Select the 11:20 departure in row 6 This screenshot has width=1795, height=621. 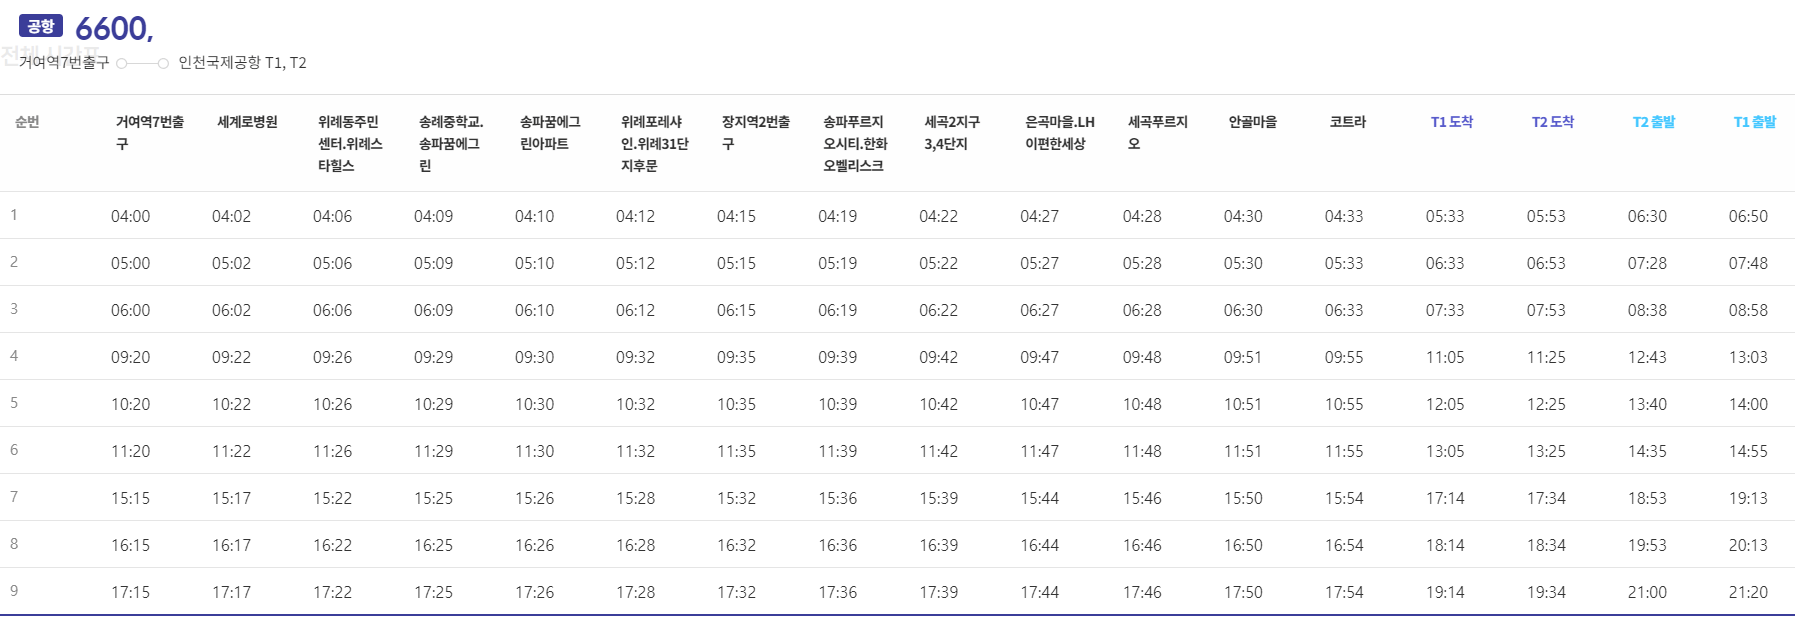131,451
